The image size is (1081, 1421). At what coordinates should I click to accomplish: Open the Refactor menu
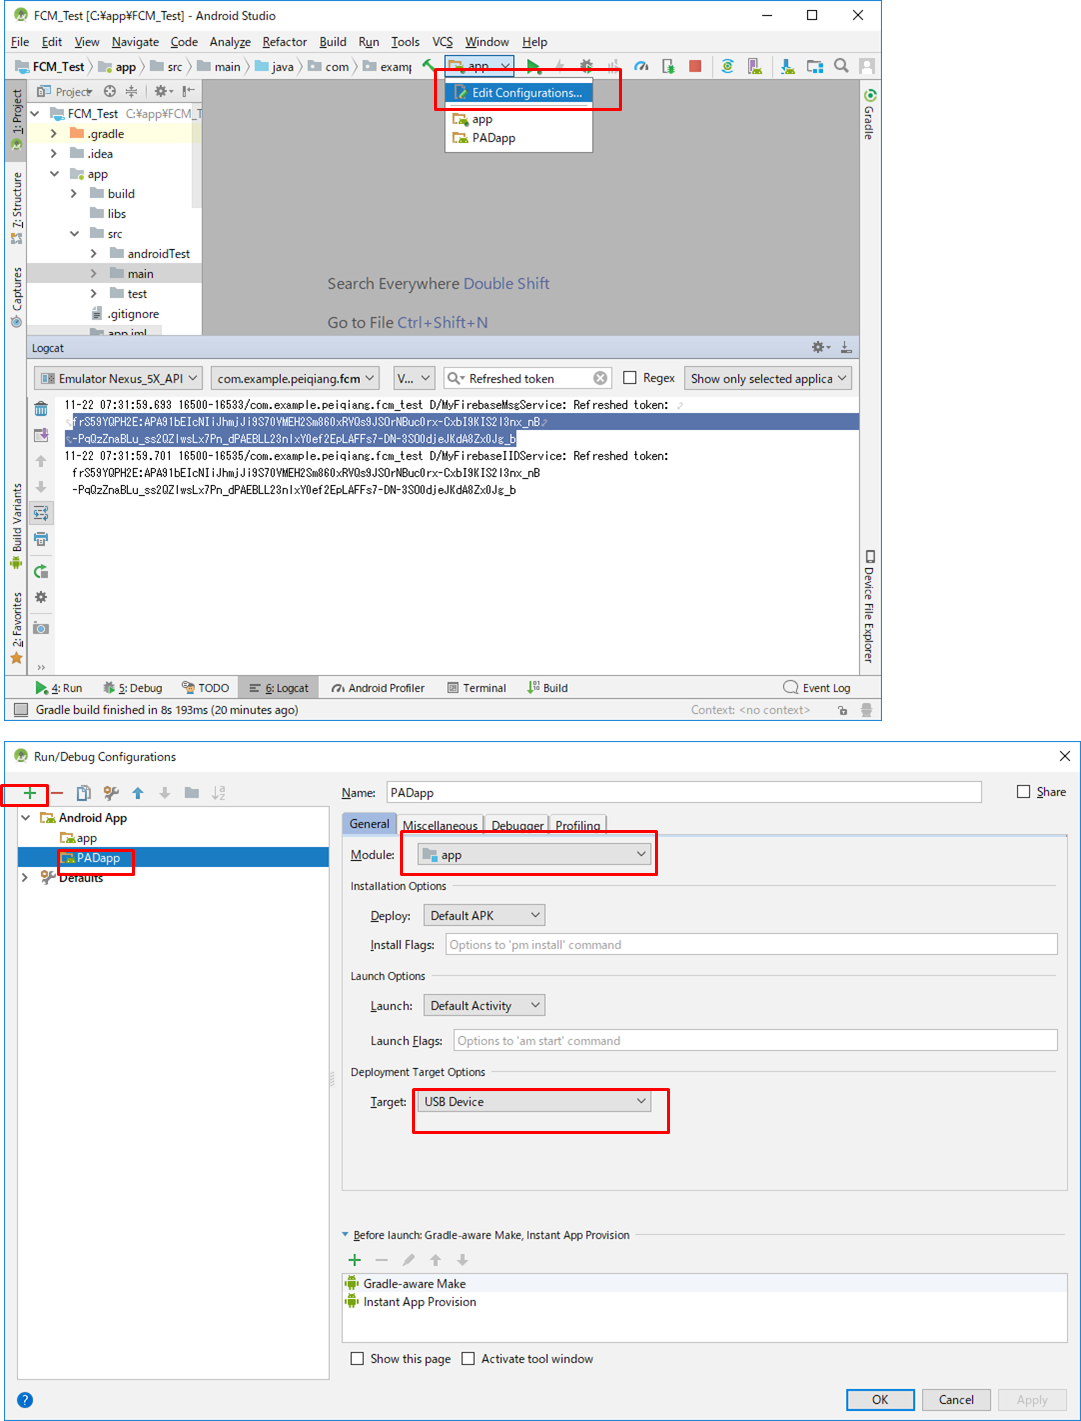[x=284, y=42]
